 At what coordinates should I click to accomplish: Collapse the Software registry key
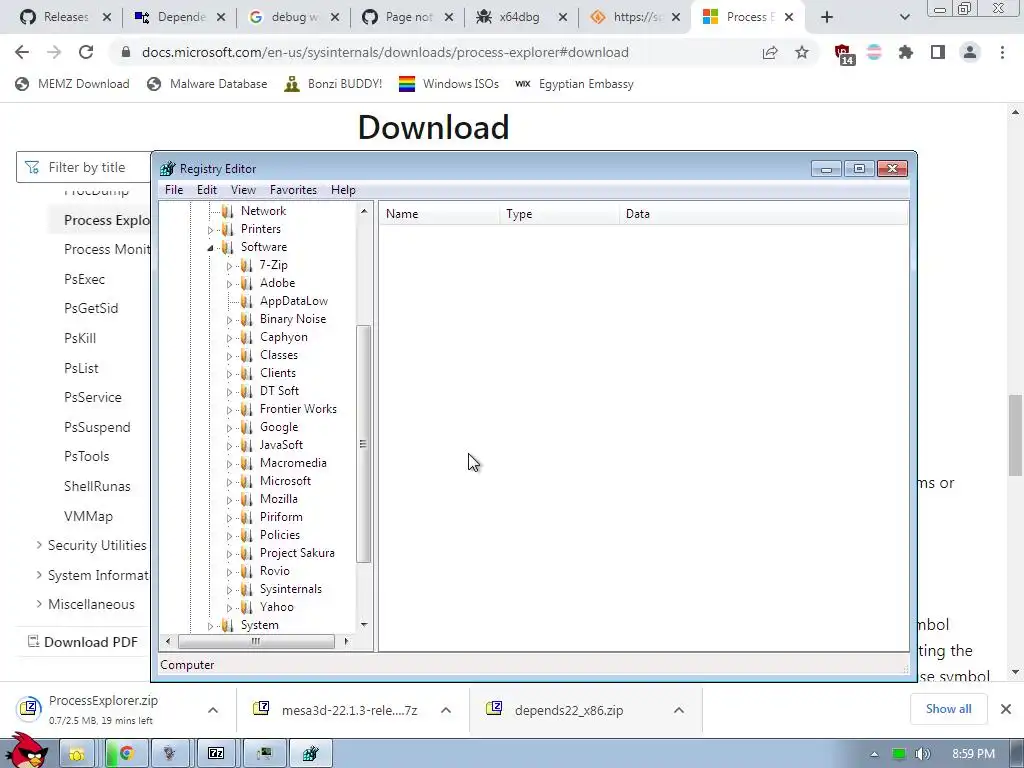point(210,248)
